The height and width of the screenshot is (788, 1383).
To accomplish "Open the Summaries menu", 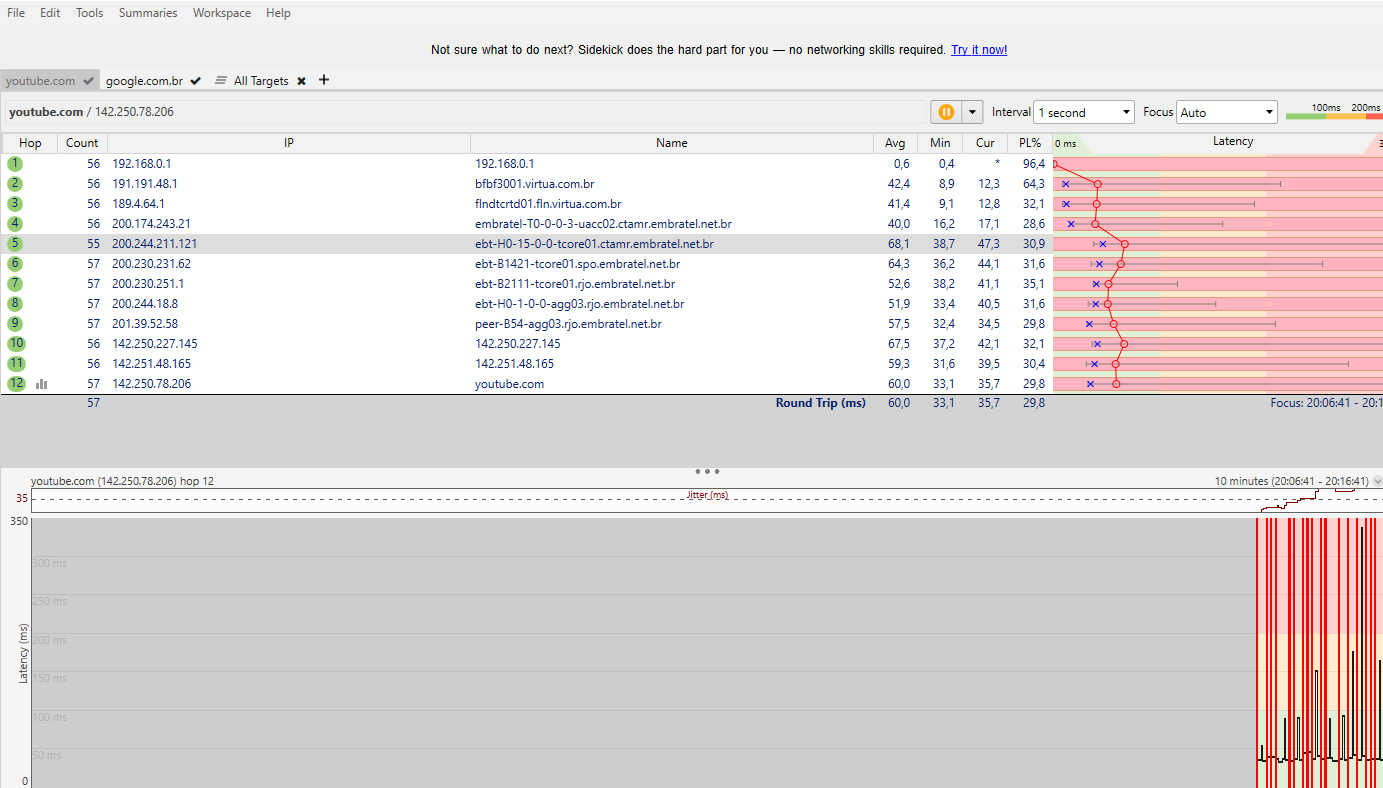I will coord(148,13).
